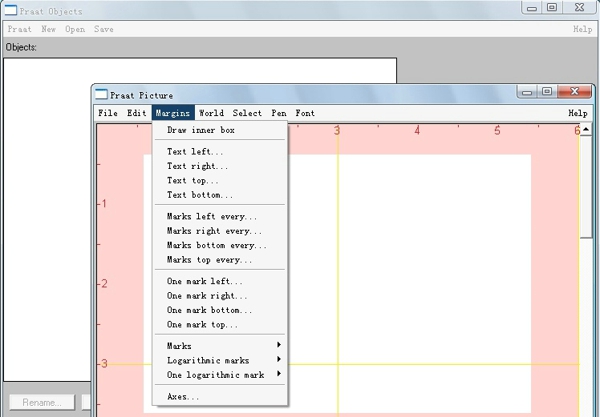This screenshot has width=600, height=417.
Task: Choose Marks bottom every... option
Action: [x=216, y=245]
